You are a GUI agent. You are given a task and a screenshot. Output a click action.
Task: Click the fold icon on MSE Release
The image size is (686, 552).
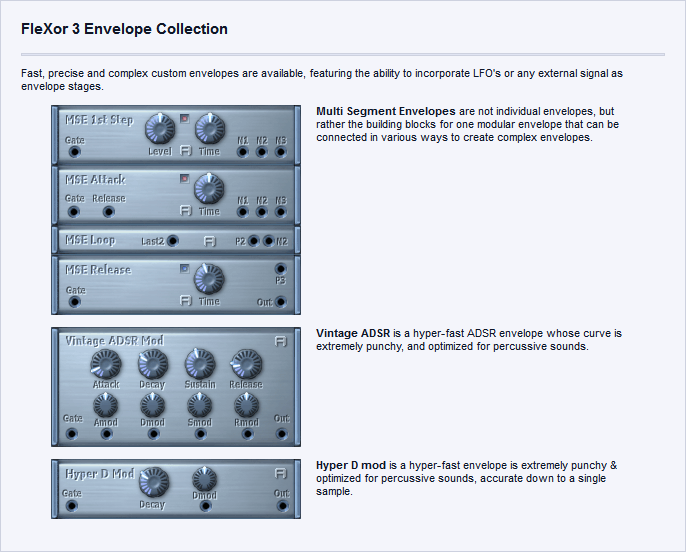(x=186, y=300)
